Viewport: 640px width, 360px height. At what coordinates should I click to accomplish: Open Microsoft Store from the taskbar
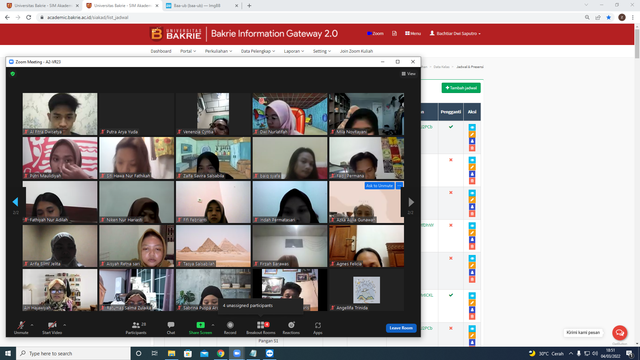(x=188, y=353)
